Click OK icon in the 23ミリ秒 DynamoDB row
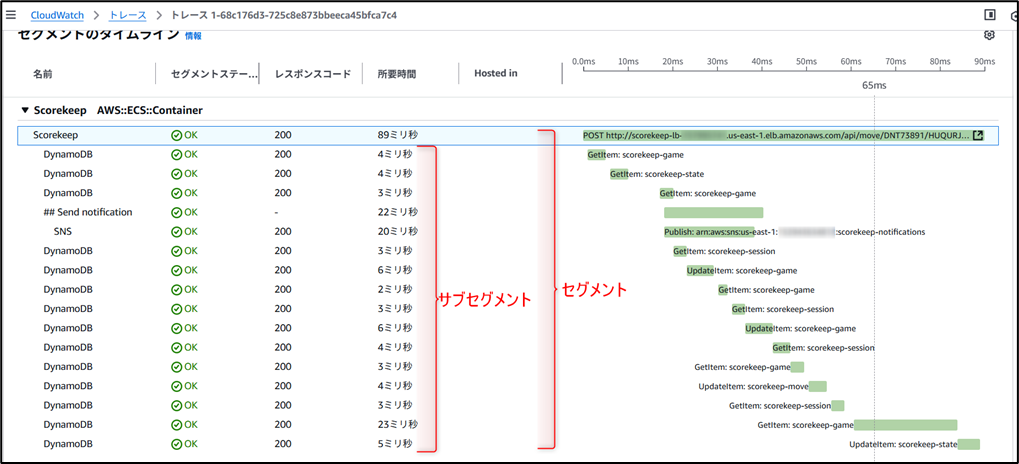This screenshot has height=464, width=1019. (177, 425)
